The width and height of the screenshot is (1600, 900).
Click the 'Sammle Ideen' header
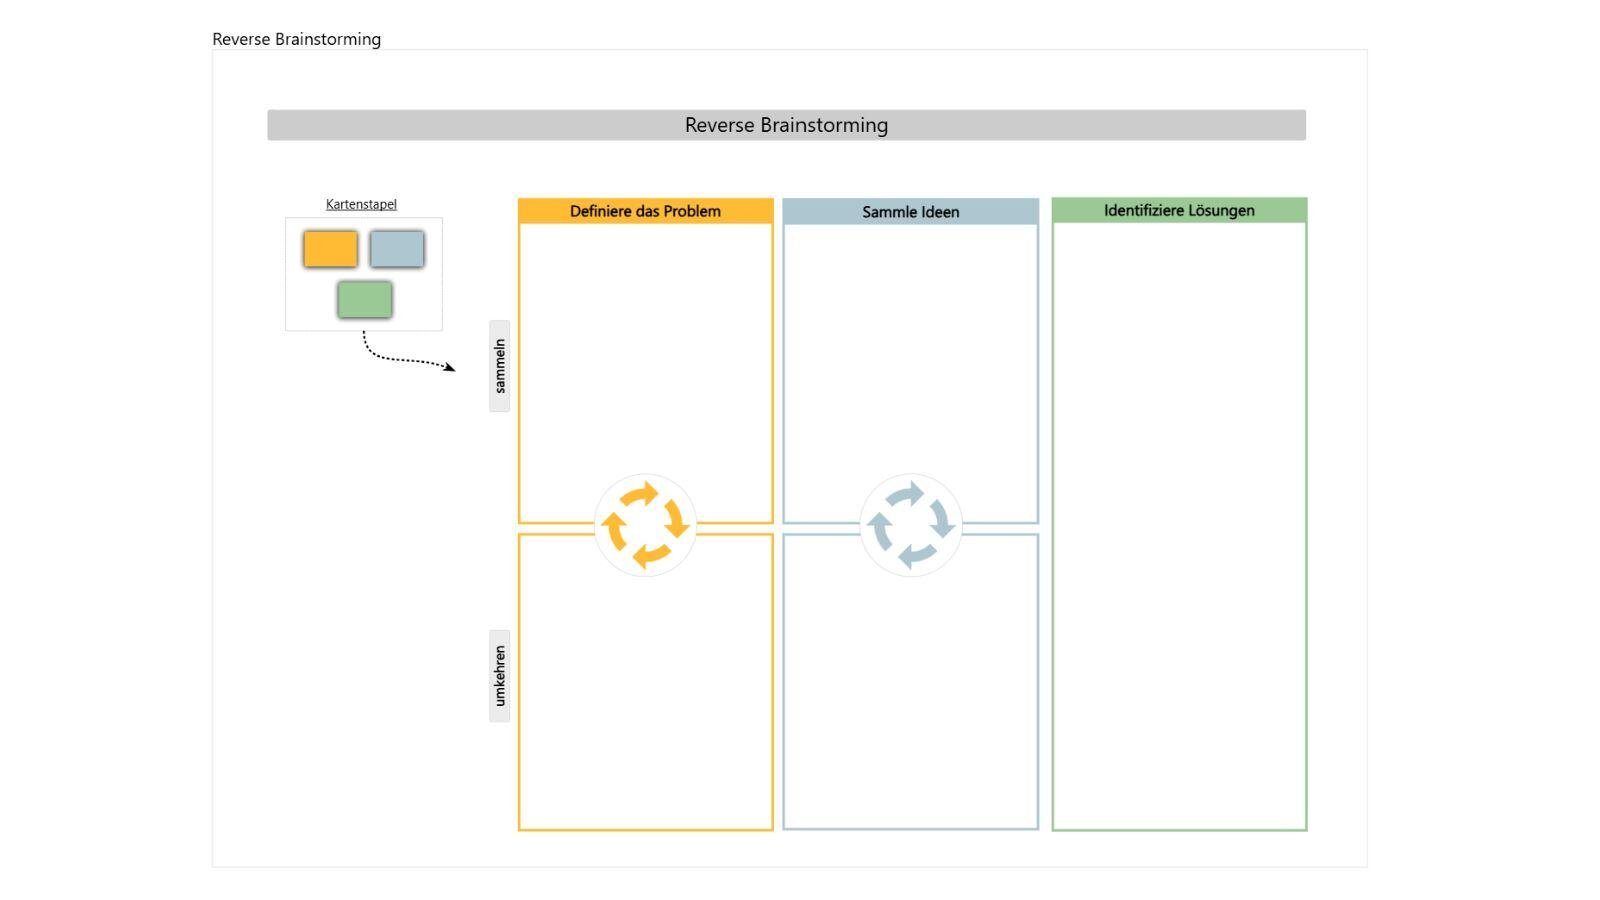coord(910,212)
